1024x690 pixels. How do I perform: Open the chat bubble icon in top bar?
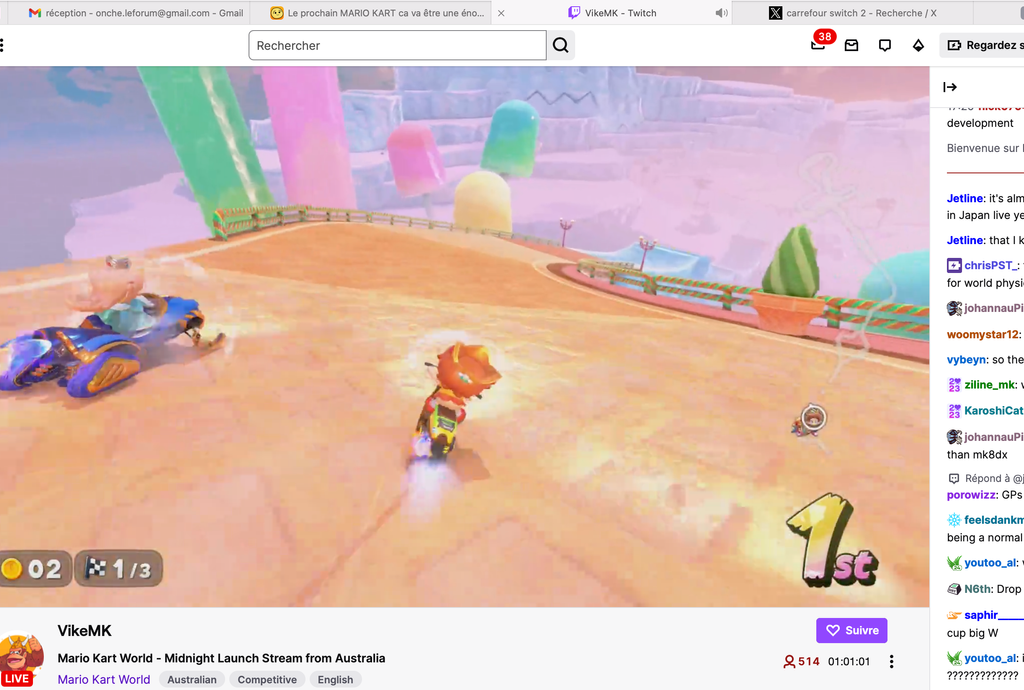click(x=885, y=46)
